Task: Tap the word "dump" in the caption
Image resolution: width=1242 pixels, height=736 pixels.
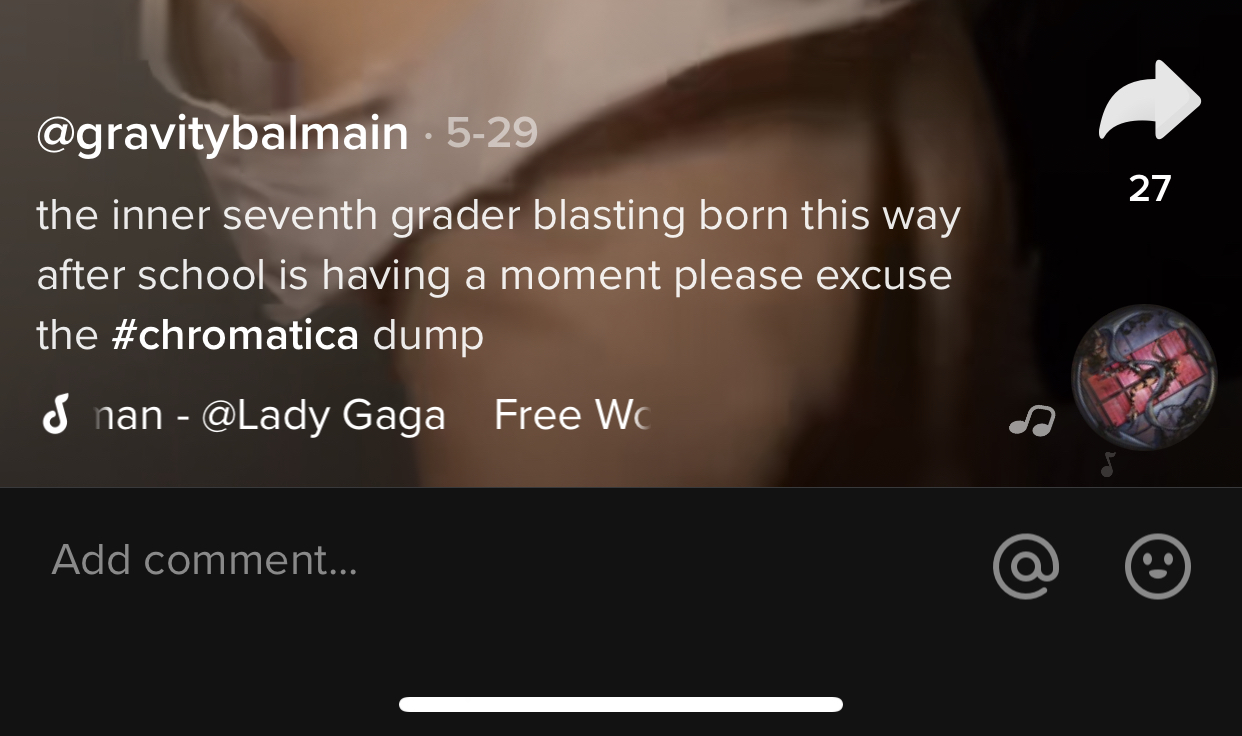Action: coord(428,336)
